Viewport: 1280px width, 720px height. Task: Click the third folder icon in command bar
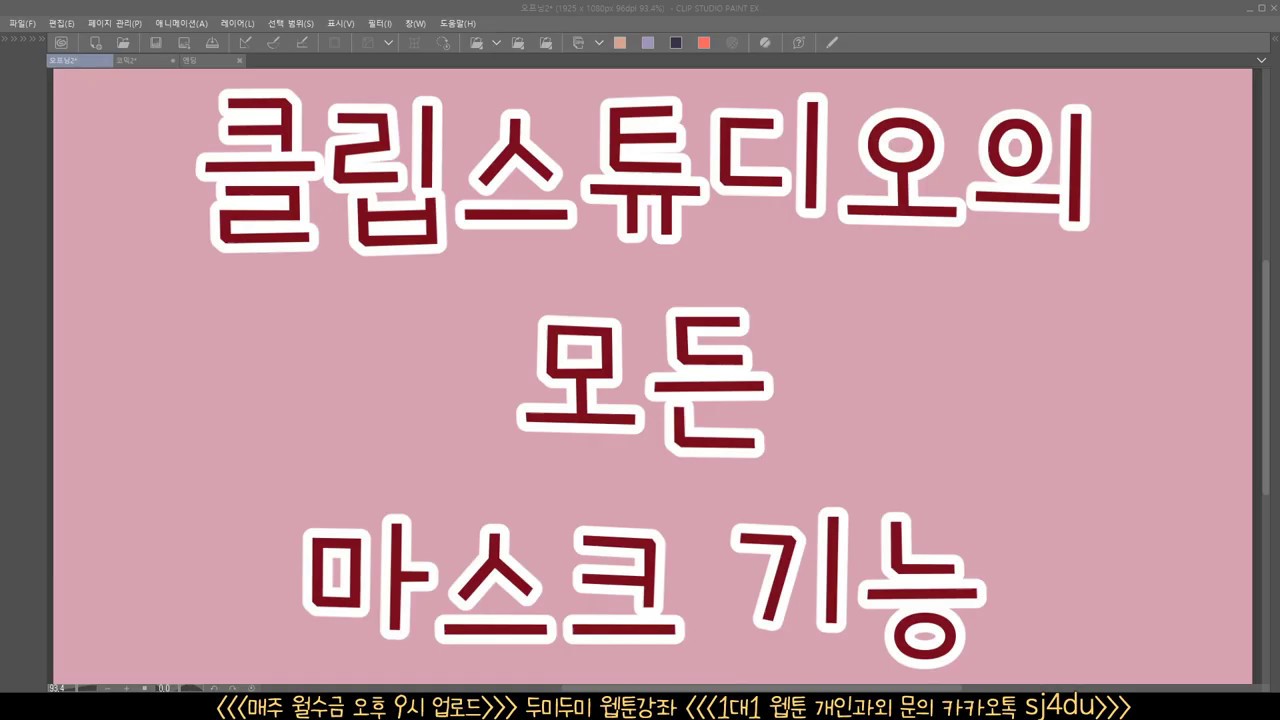click(546, 43)
